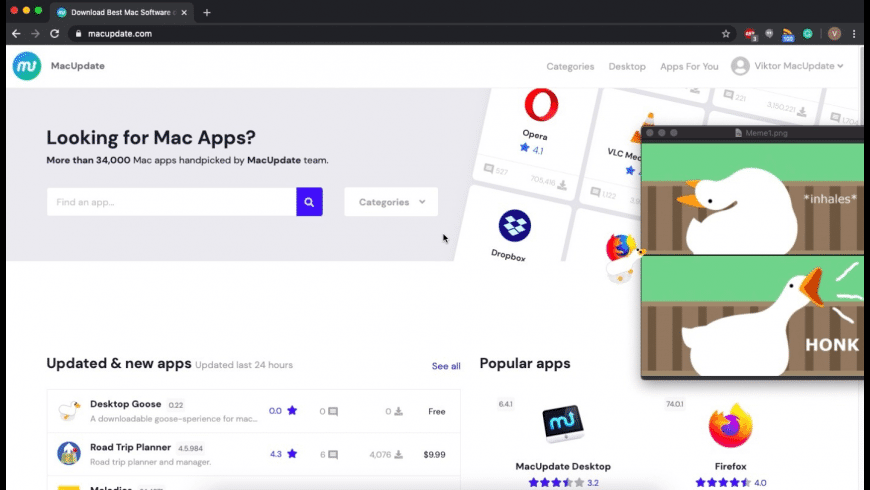The width and height of the screenshot is (870, 490).
Task: Open Road Trip Planner app title
Action: tap(130, 447)
